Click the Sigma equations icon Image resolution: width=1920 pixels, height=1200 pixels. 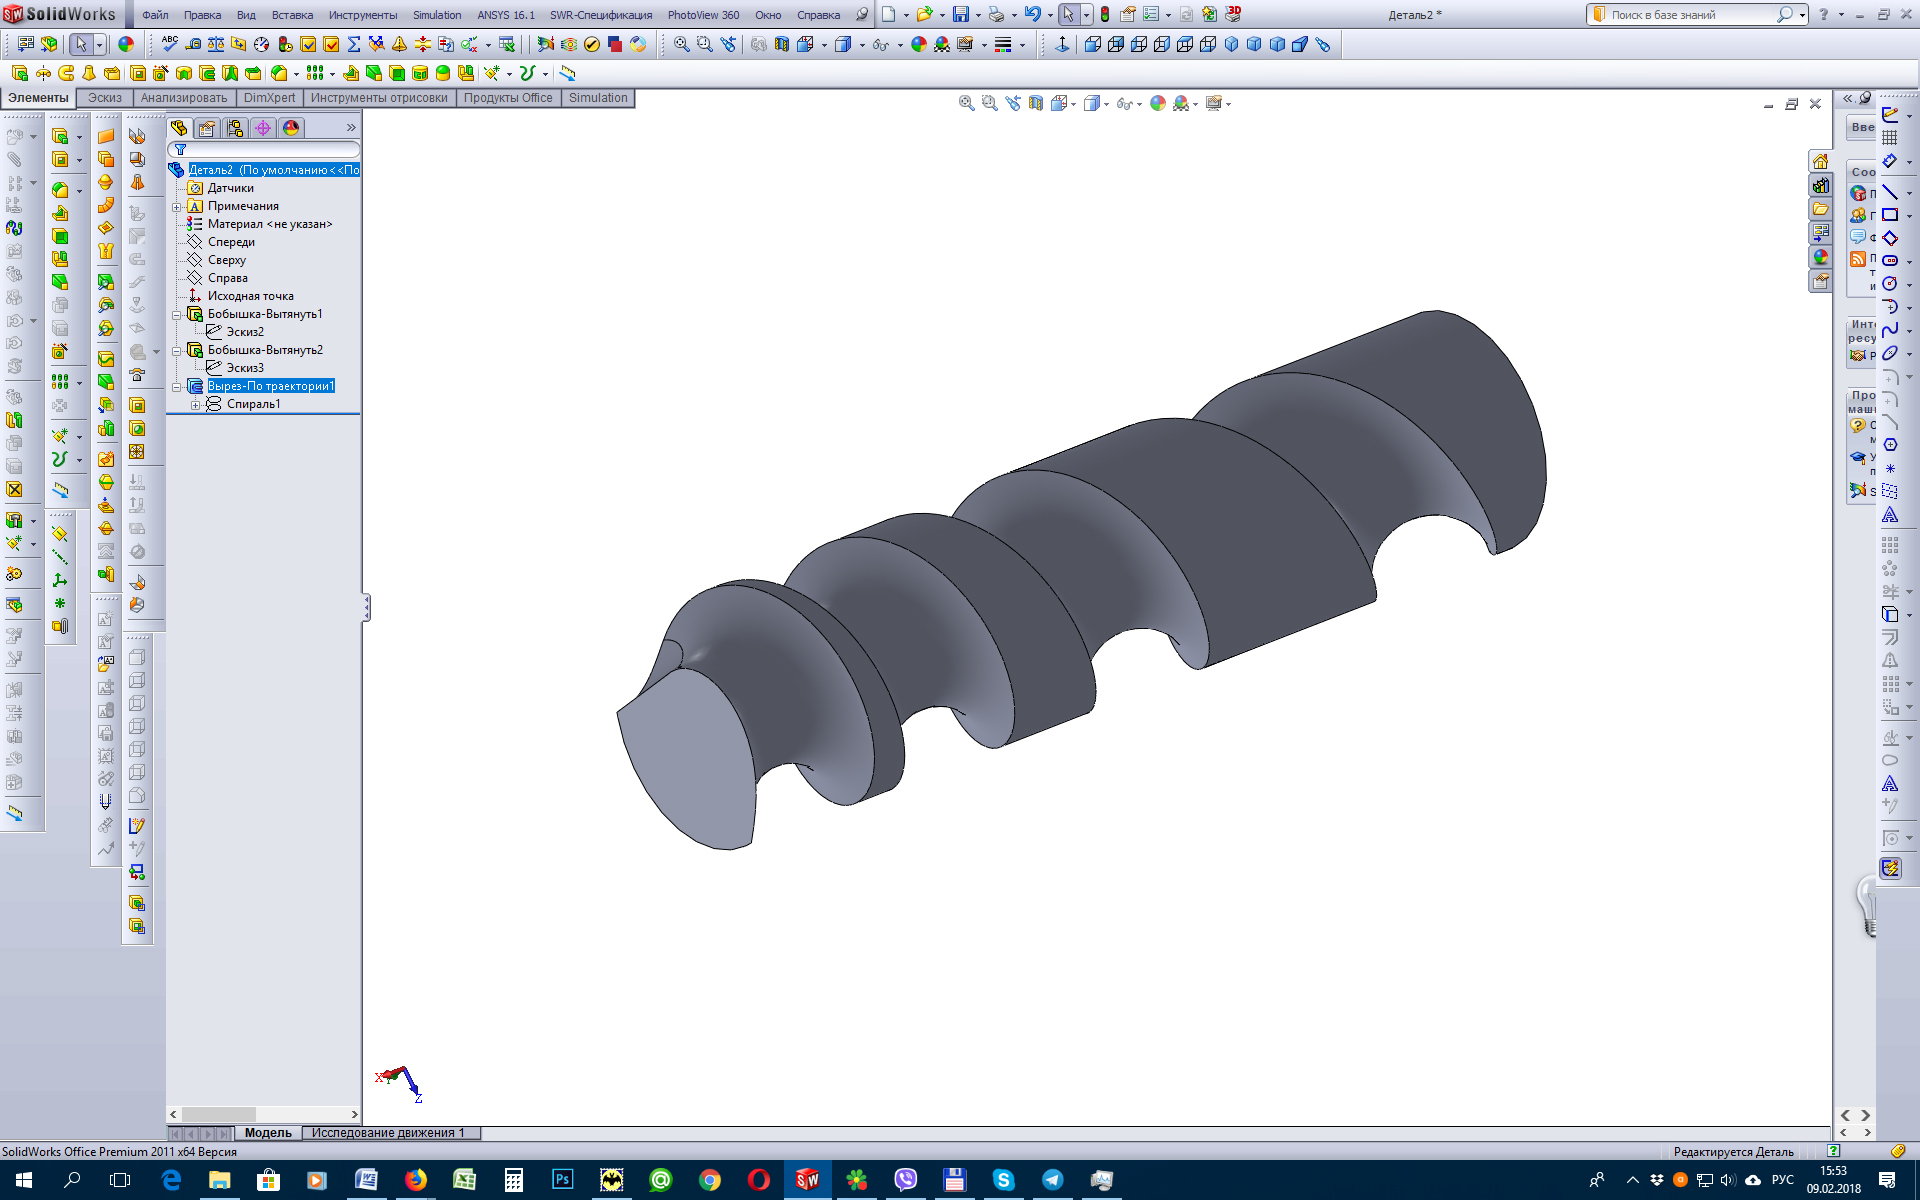354,44
